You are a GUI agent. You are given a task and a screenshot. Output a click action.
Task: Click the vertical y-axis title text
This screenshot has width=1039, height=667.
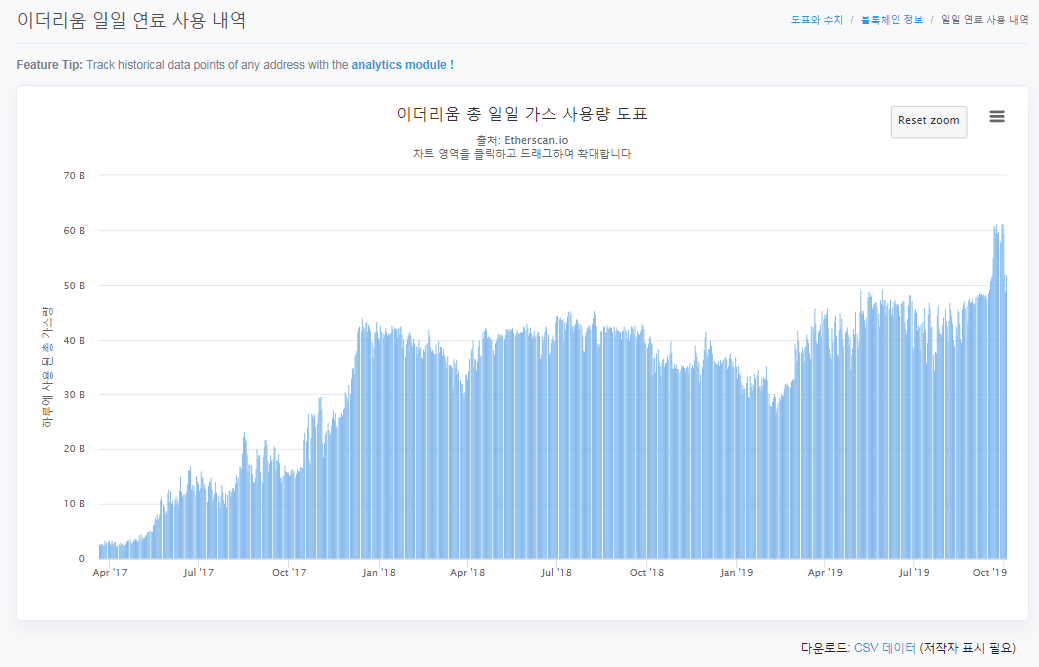point(46,368)
